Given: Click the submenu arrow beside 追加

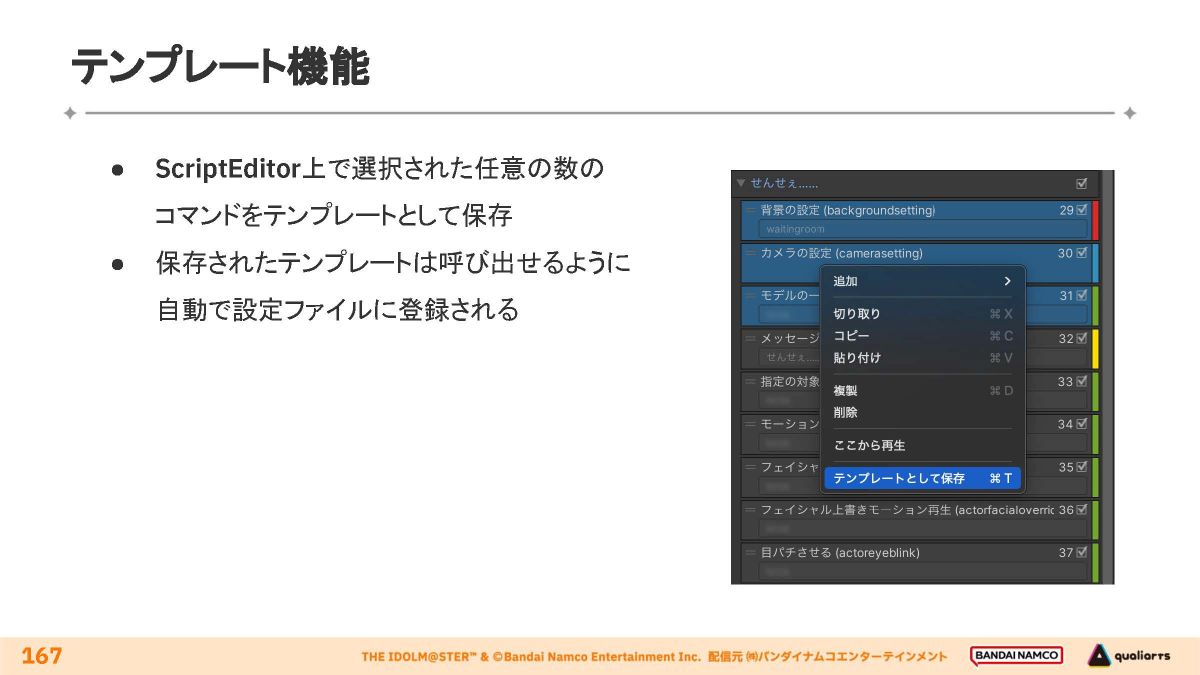Looking at the screenshot, I should coord(1007,282).
